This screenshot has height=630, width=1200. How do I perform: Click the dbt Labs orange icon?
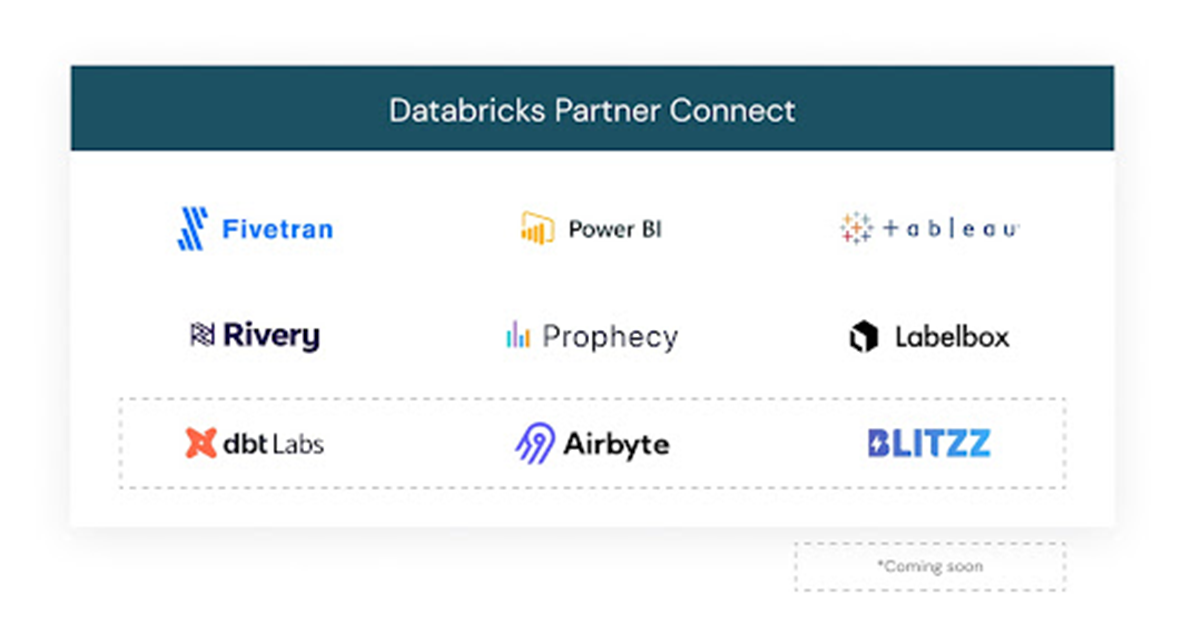pyautogui.click(x=201, y=443)
